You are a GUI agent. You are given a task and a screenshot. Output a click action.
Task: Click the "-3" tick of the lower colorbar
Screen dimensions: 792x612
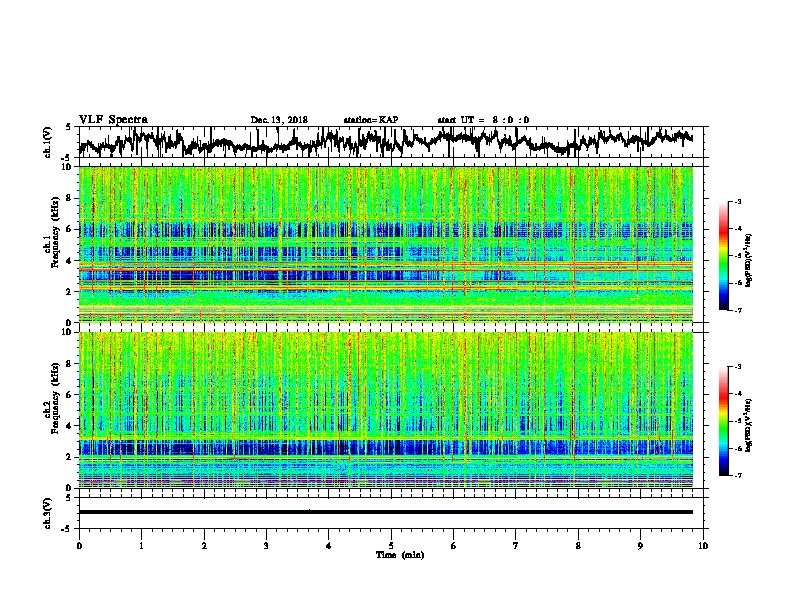(x=737, y=366)
